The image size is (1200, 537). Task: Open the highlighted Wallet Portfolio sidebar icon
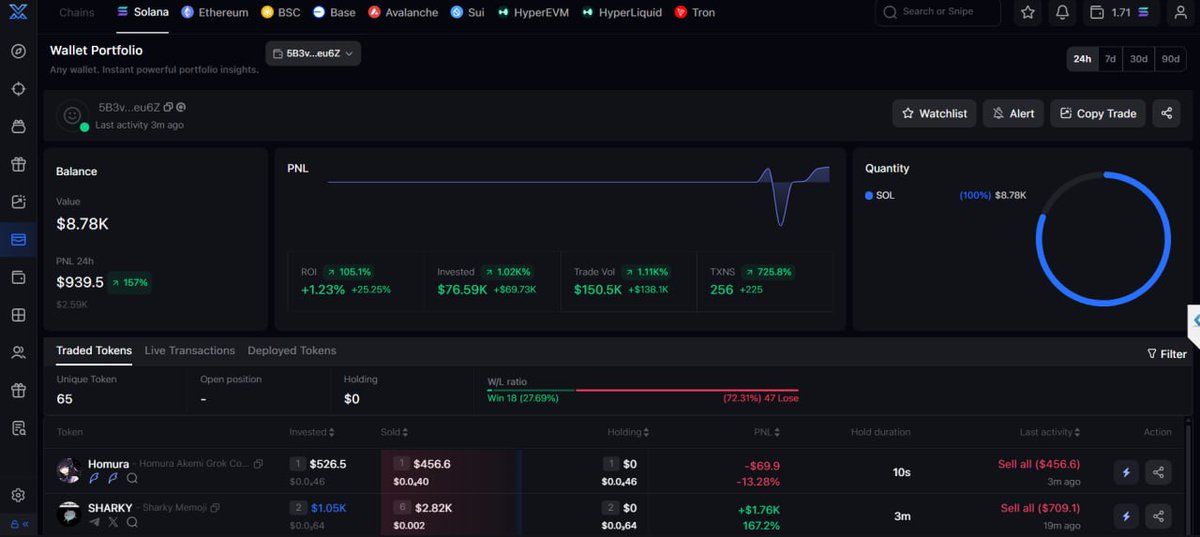pos(18,239)
